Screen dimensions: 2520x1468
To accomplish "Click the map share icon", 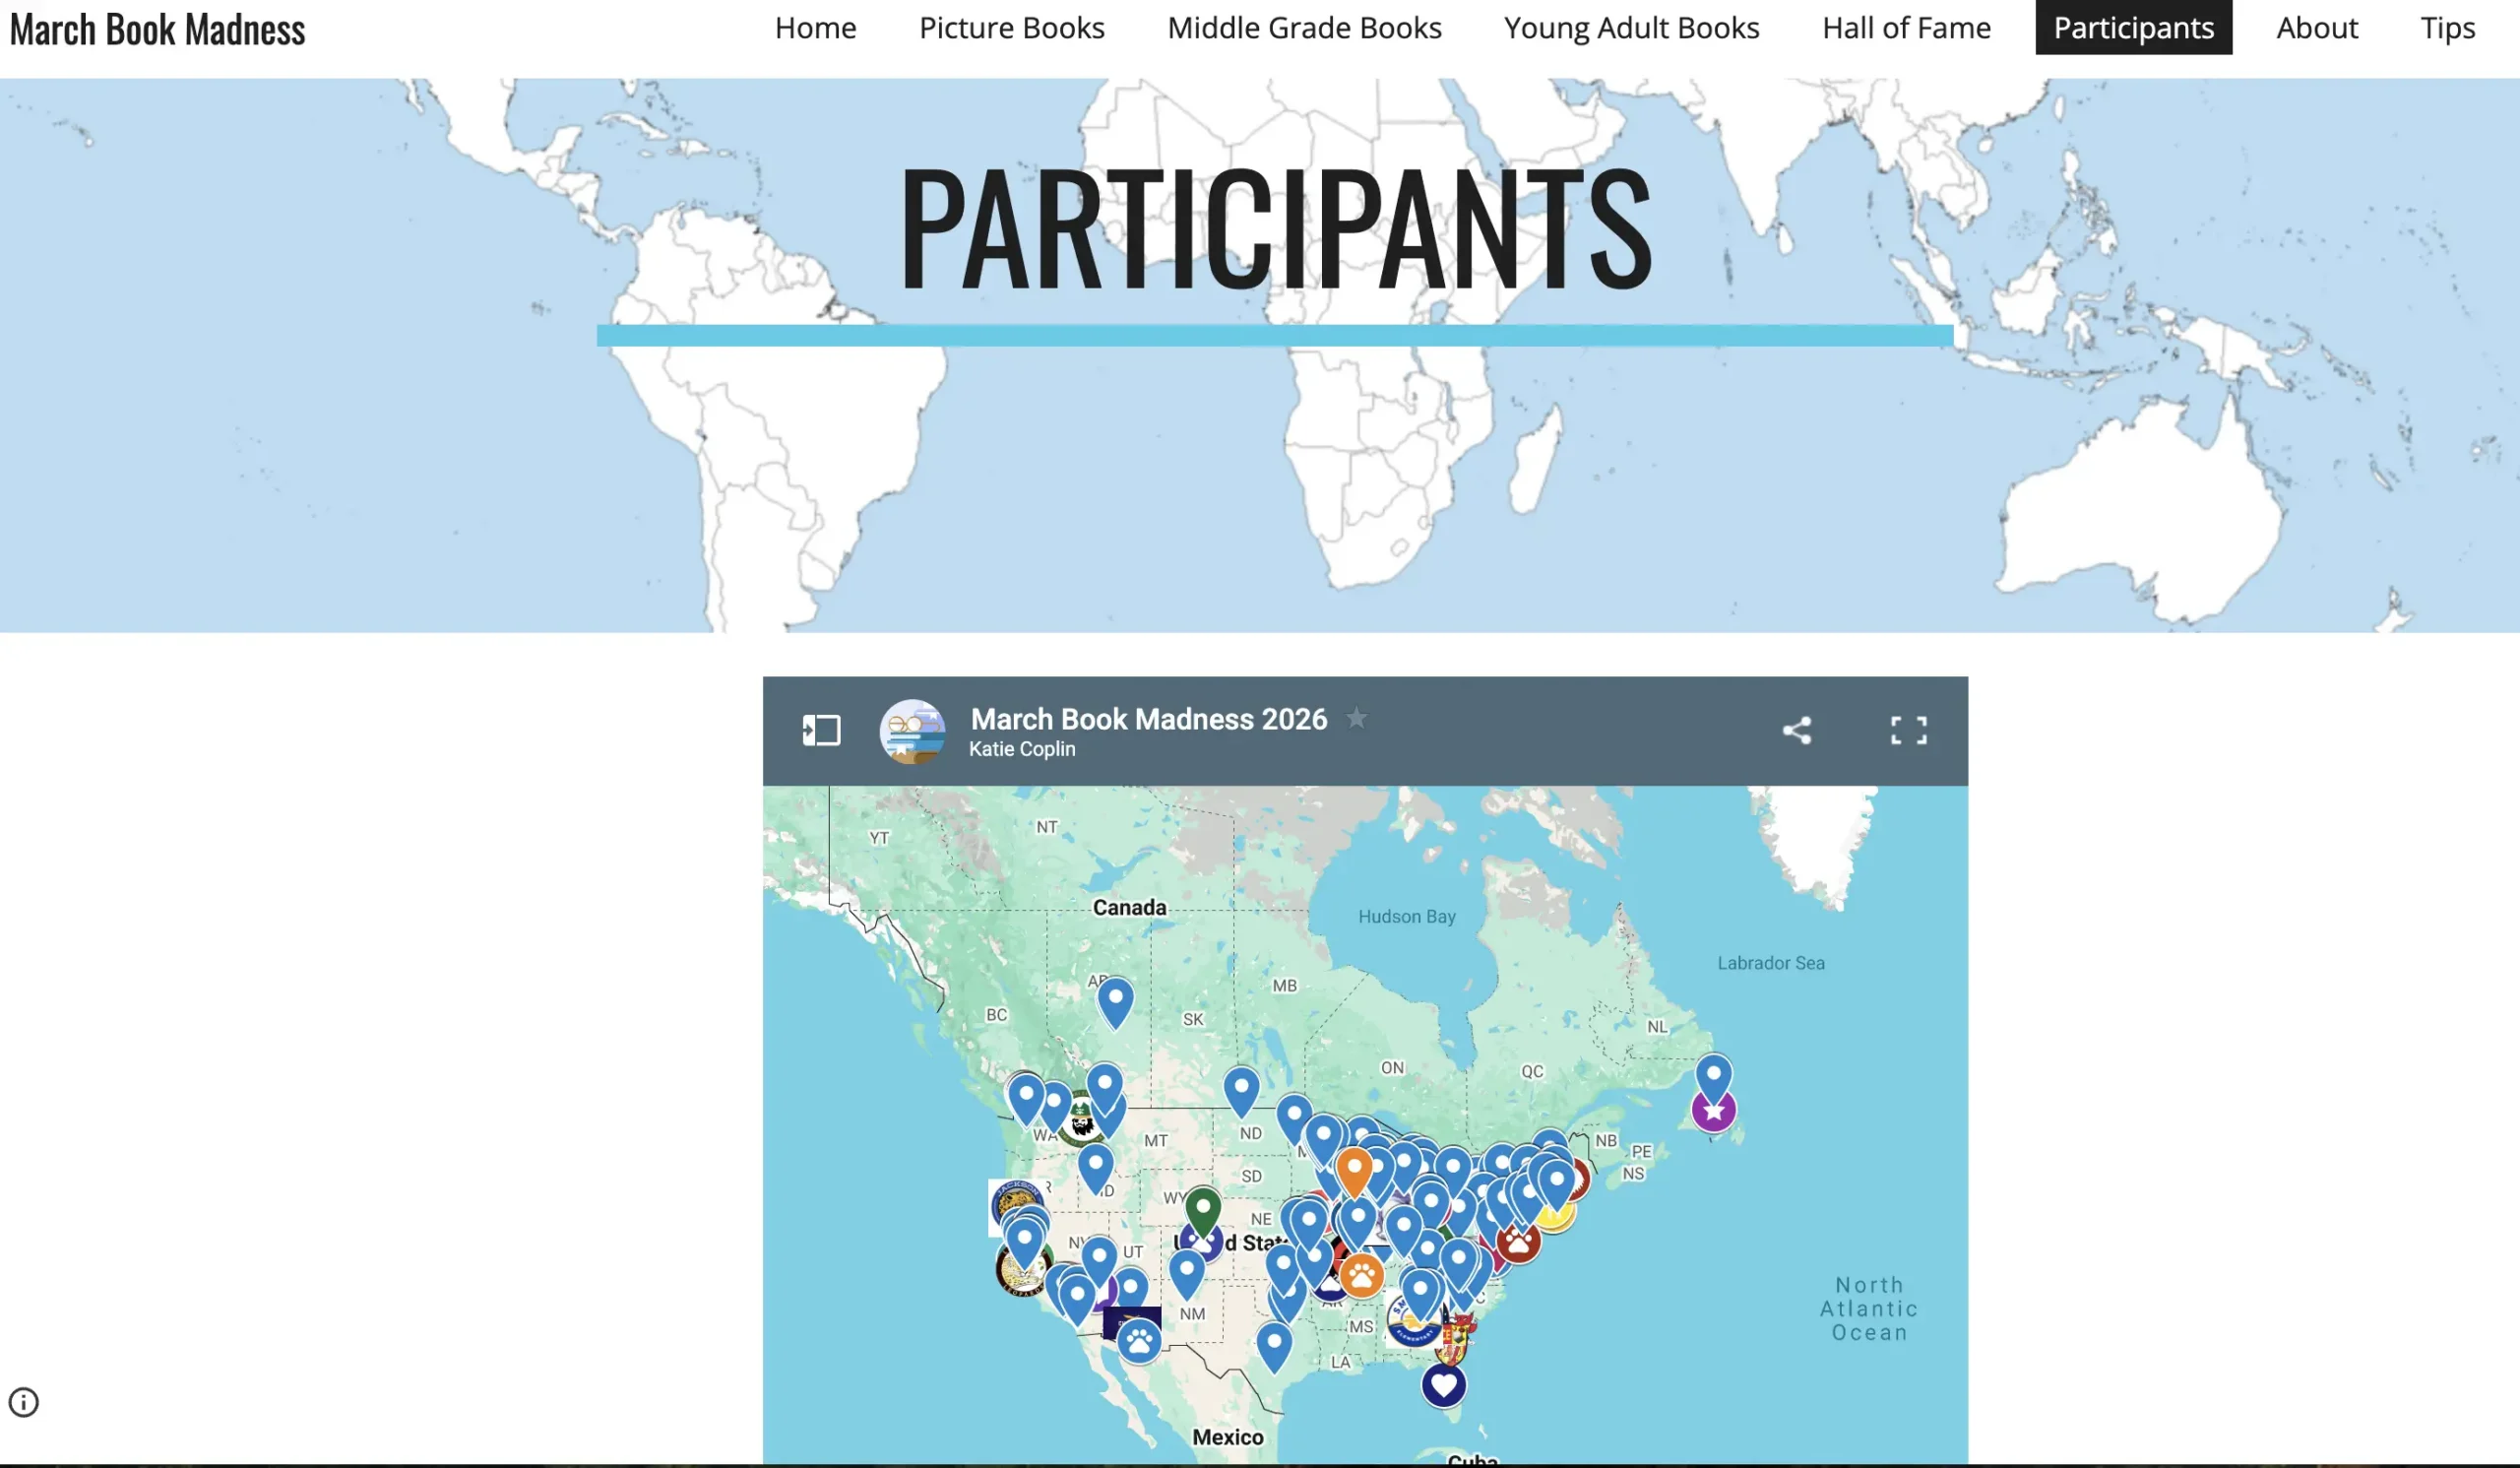I will pyautogui.click(x=1796, y=731).
